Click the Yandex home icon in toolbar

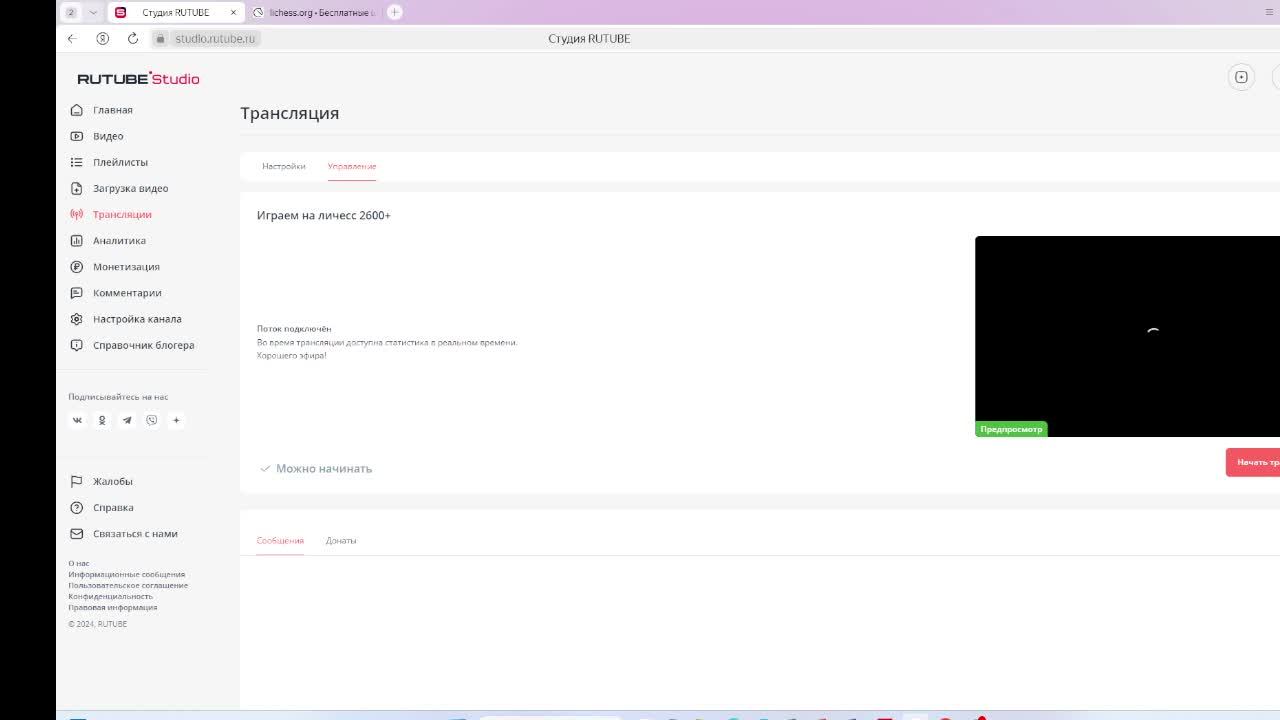(x=103, y=38)
